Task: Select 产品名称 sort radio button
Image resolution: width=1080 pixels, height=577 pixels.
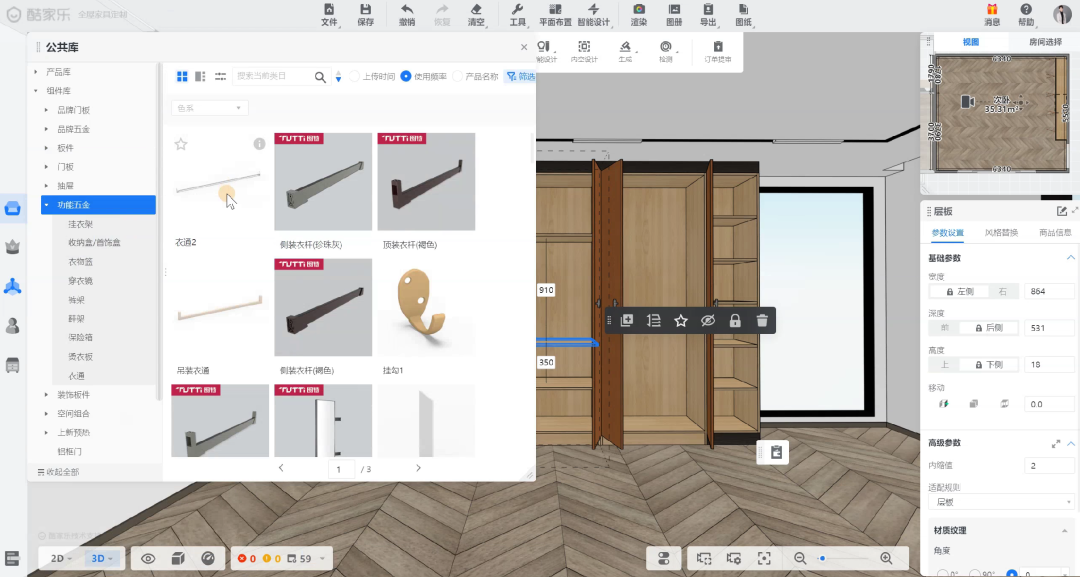Action: [x=457, y=76]
